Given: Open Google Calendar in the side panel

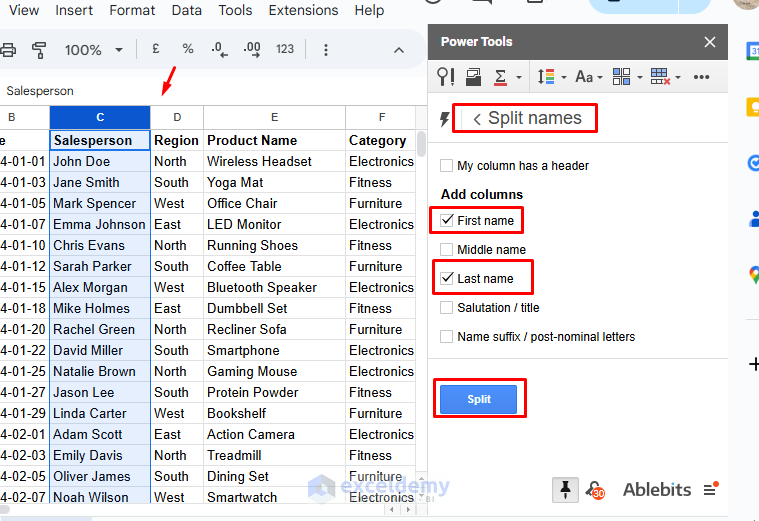Looking at the screenshot, I should point(753,50).
